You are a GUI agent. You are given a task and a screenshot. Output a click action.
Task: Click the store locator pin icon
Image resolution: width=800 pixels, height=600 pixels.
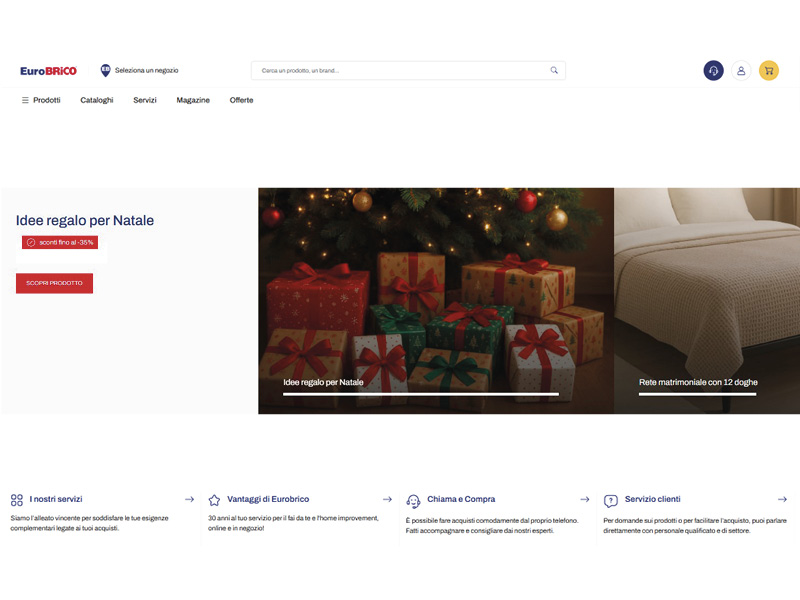(x=105, y=70)
